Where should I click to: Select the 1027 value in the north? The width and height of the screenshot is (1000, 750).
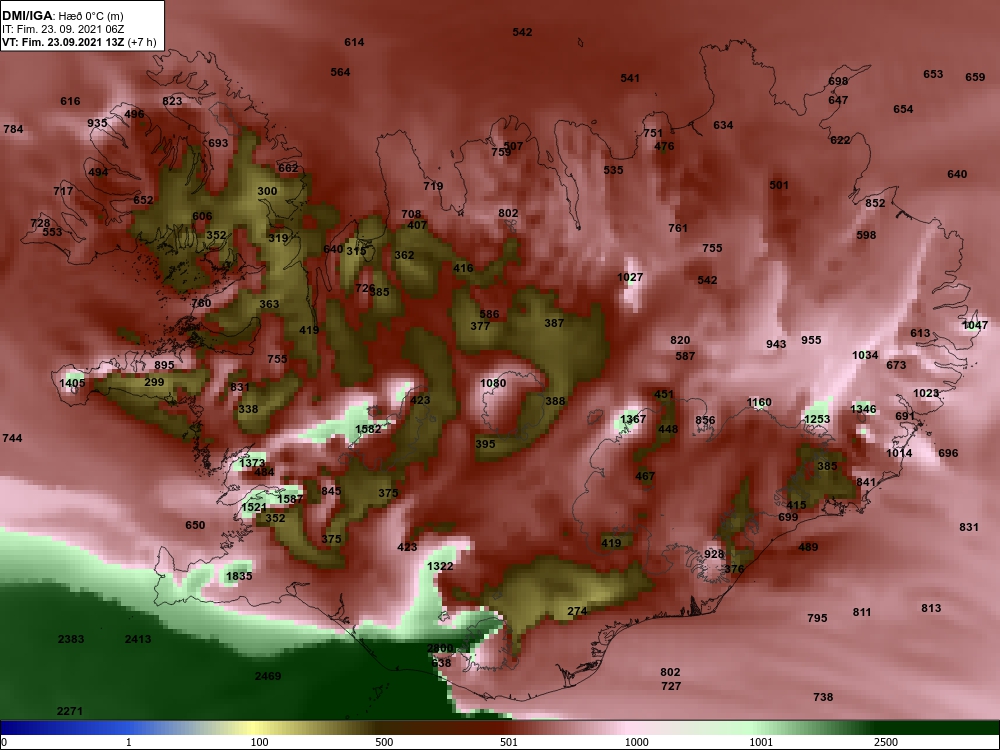tap(629, 277)
